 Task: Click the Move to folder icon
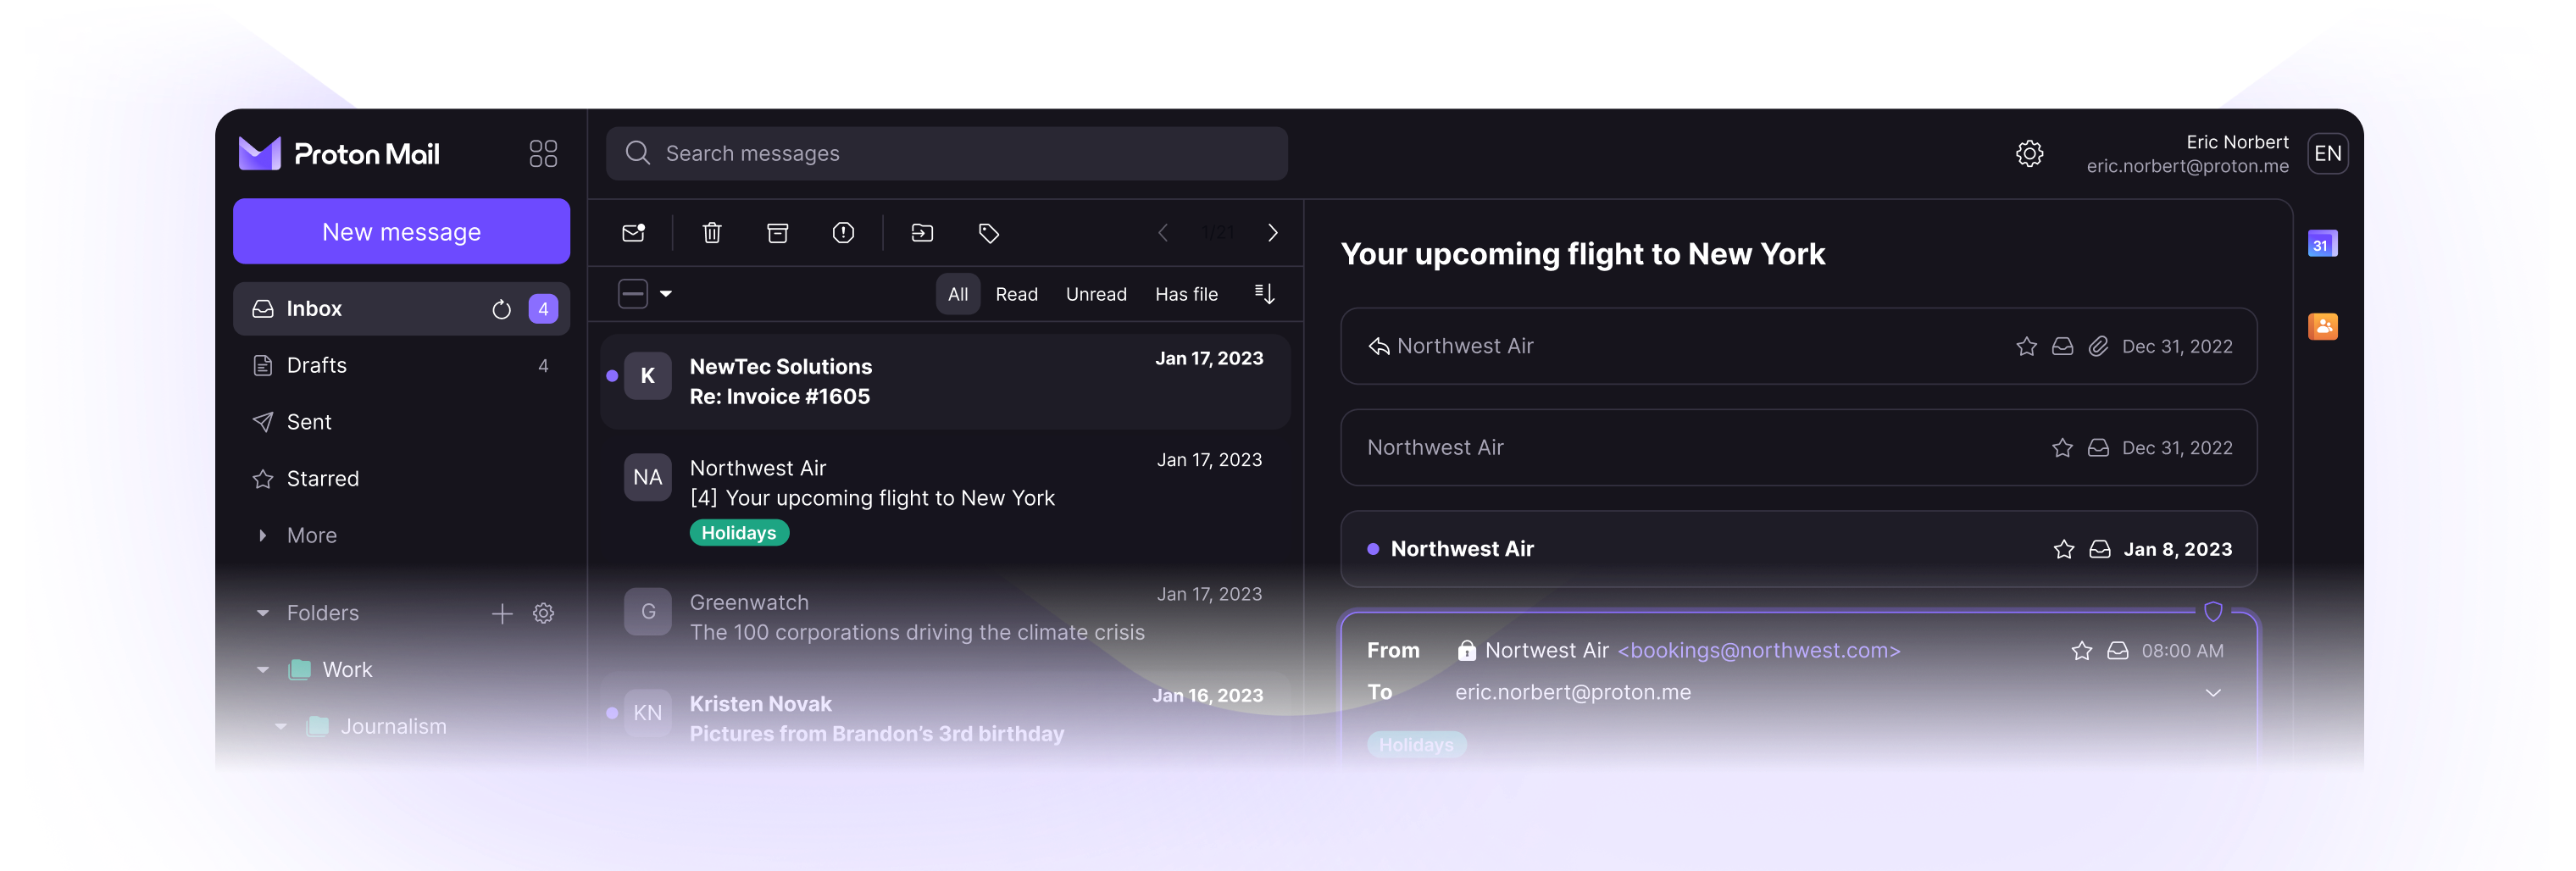pyautogui.click(x=922, y=233)
